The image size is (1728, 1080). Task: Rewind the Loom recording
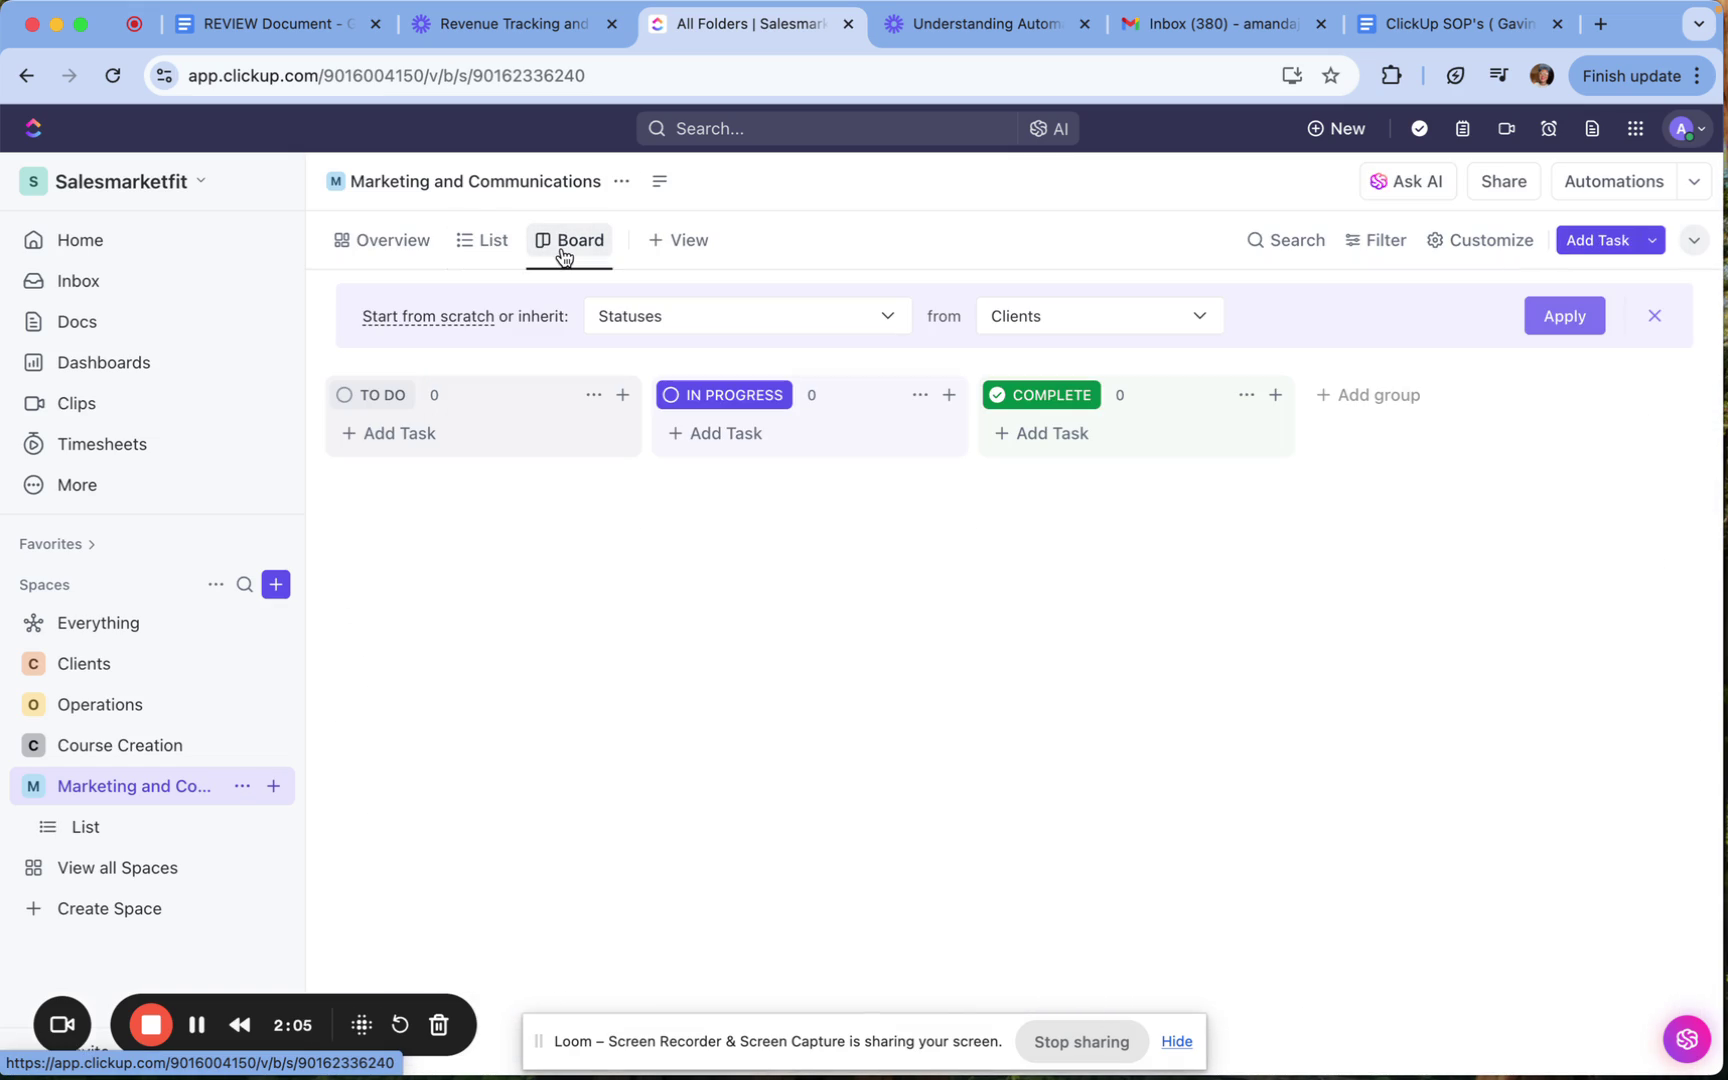tap(240, 1025)
